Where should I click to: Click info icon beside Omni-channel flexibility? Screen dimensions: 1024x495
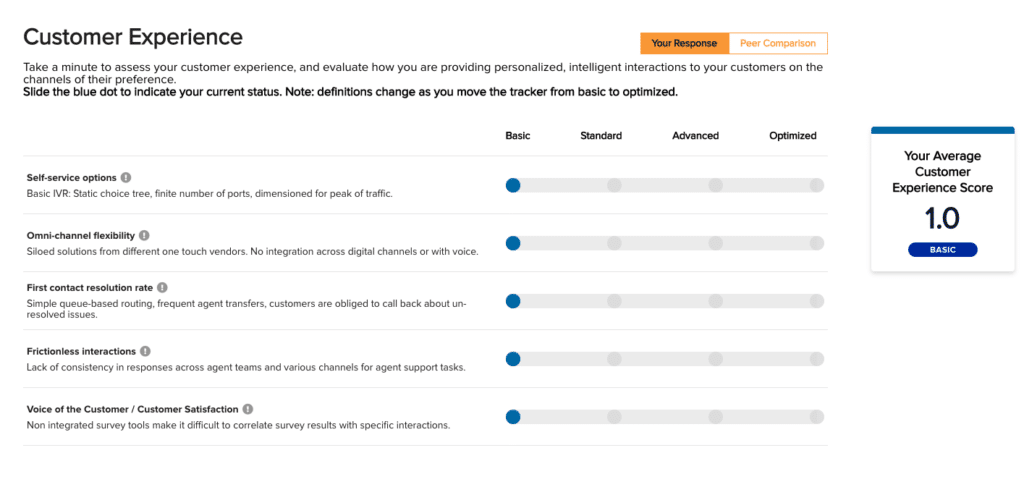pyautogui.click(x=144, y=236)
